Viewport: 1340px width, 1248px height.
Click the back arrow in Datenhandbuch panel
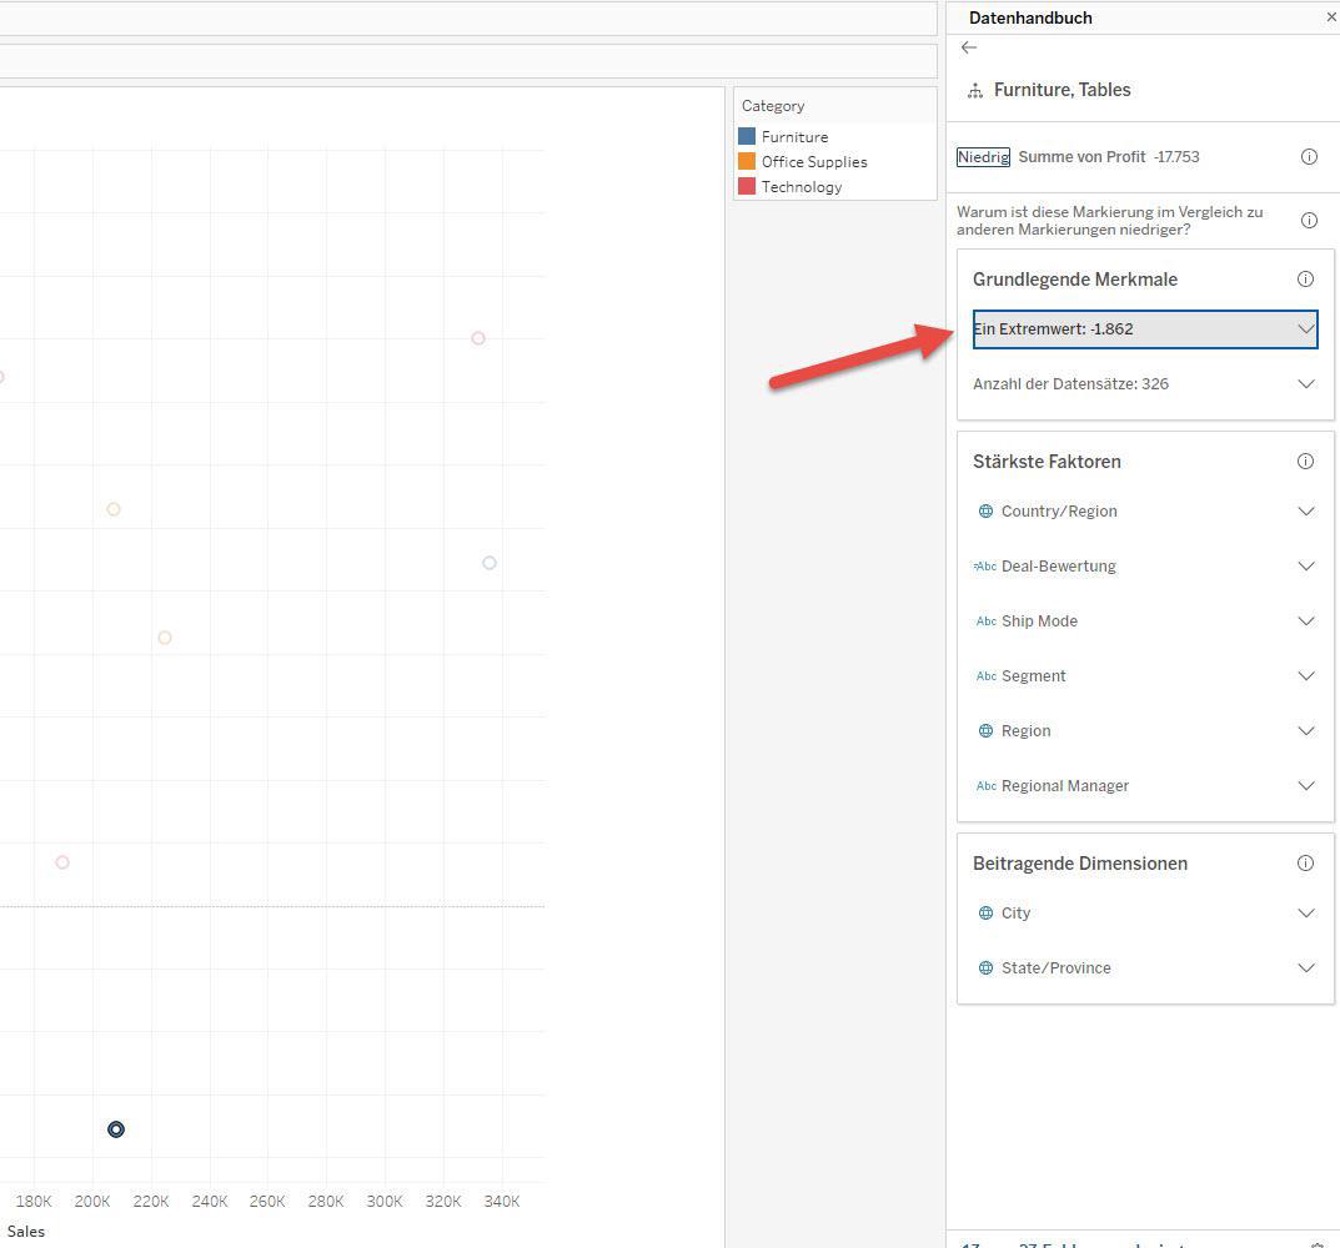pos(968,48)
